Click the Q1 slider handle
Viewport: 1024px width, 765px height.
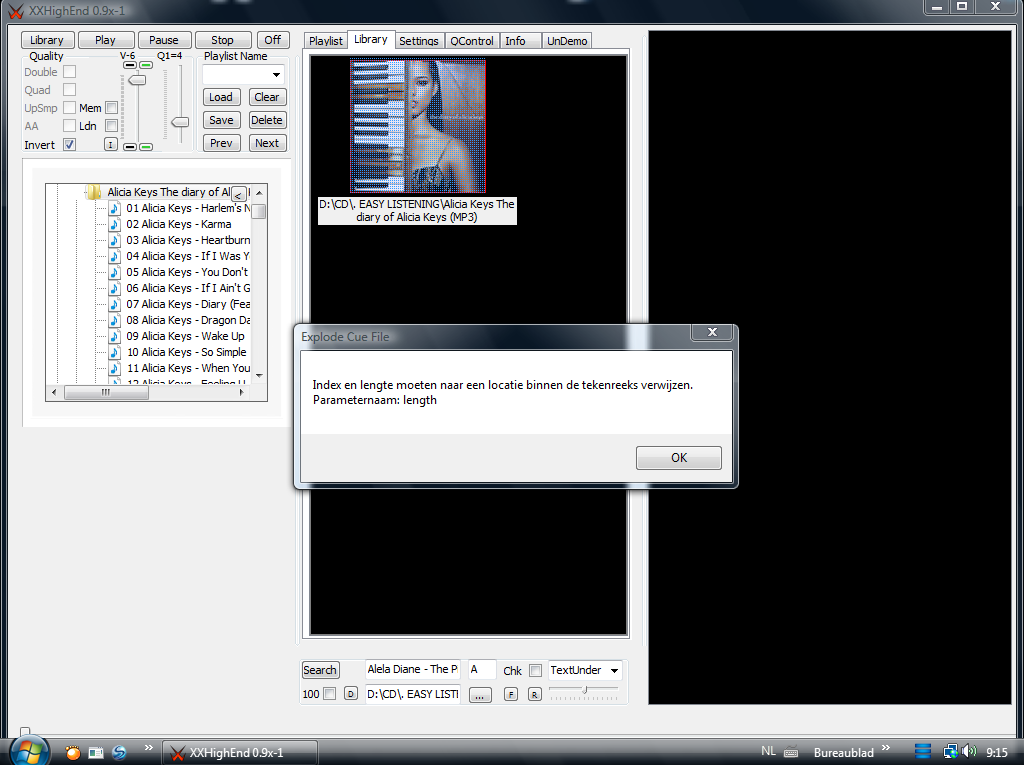(180, 122)
